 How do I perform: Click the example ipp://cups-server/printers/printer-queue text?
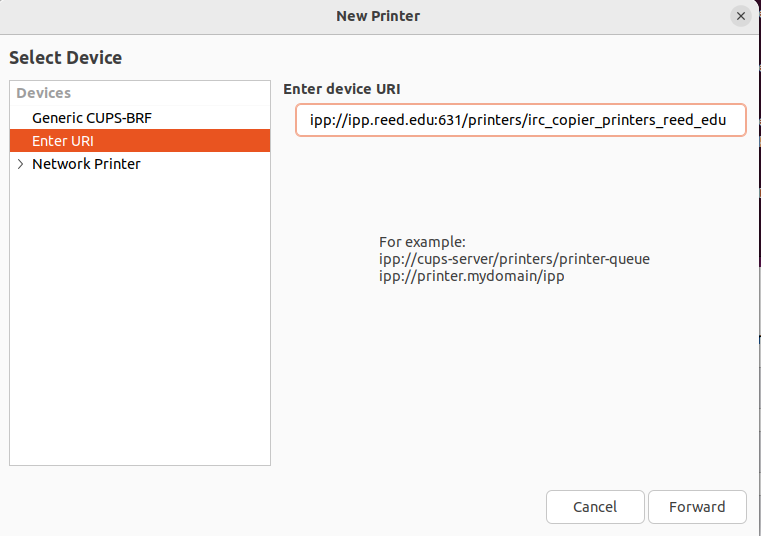tap(514, 259)
